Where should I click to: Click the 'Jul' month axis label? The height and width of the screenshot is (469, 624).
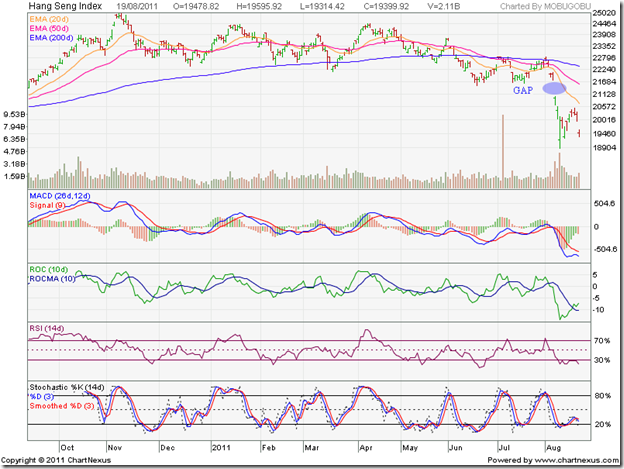tap(504, 448)
